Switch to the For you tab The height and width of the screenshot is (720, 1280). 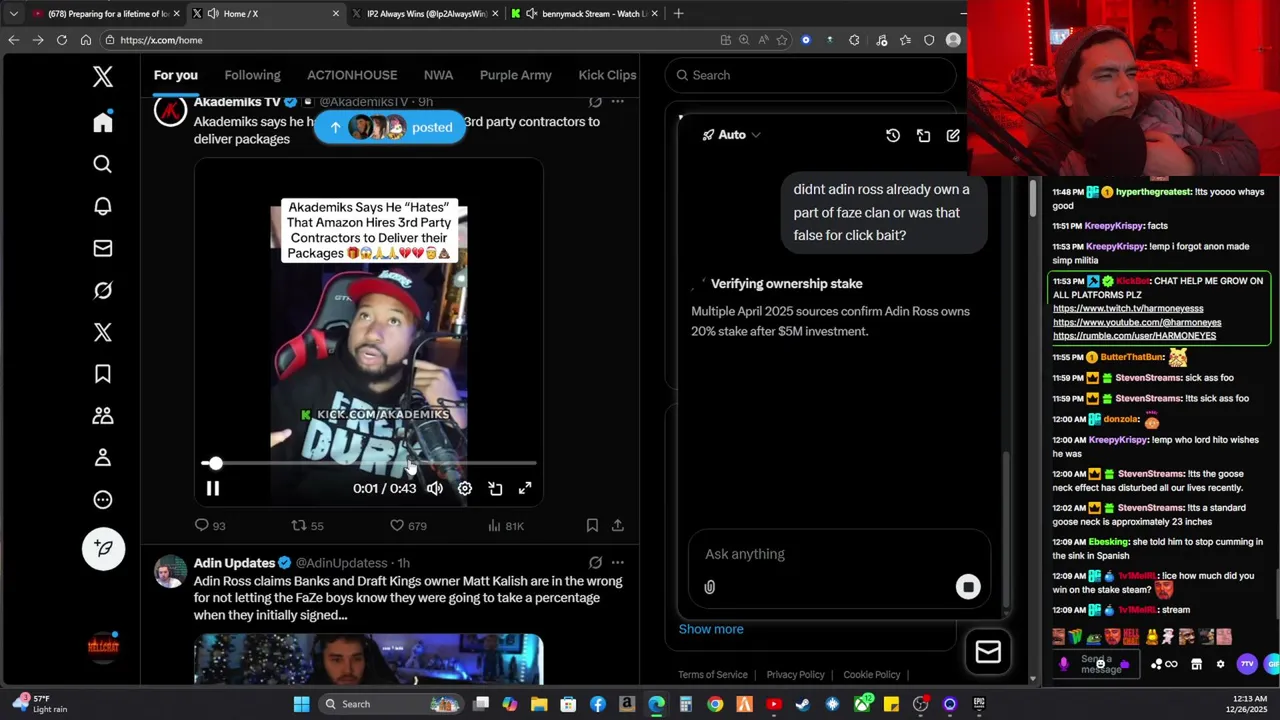pyautogui.click(x=176, y=75)
